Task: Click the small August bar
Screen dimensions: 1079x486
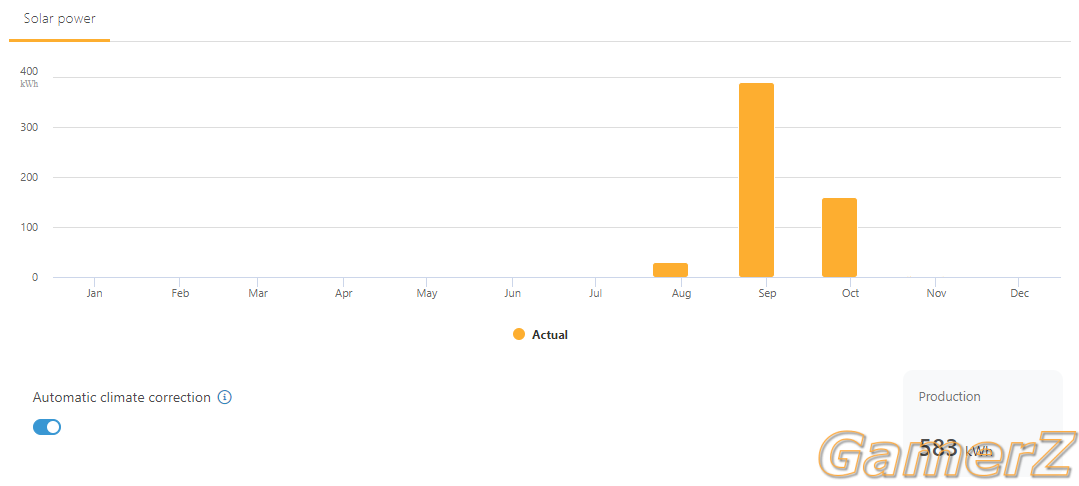Action: pyautogui.click(x=670, y=270)
